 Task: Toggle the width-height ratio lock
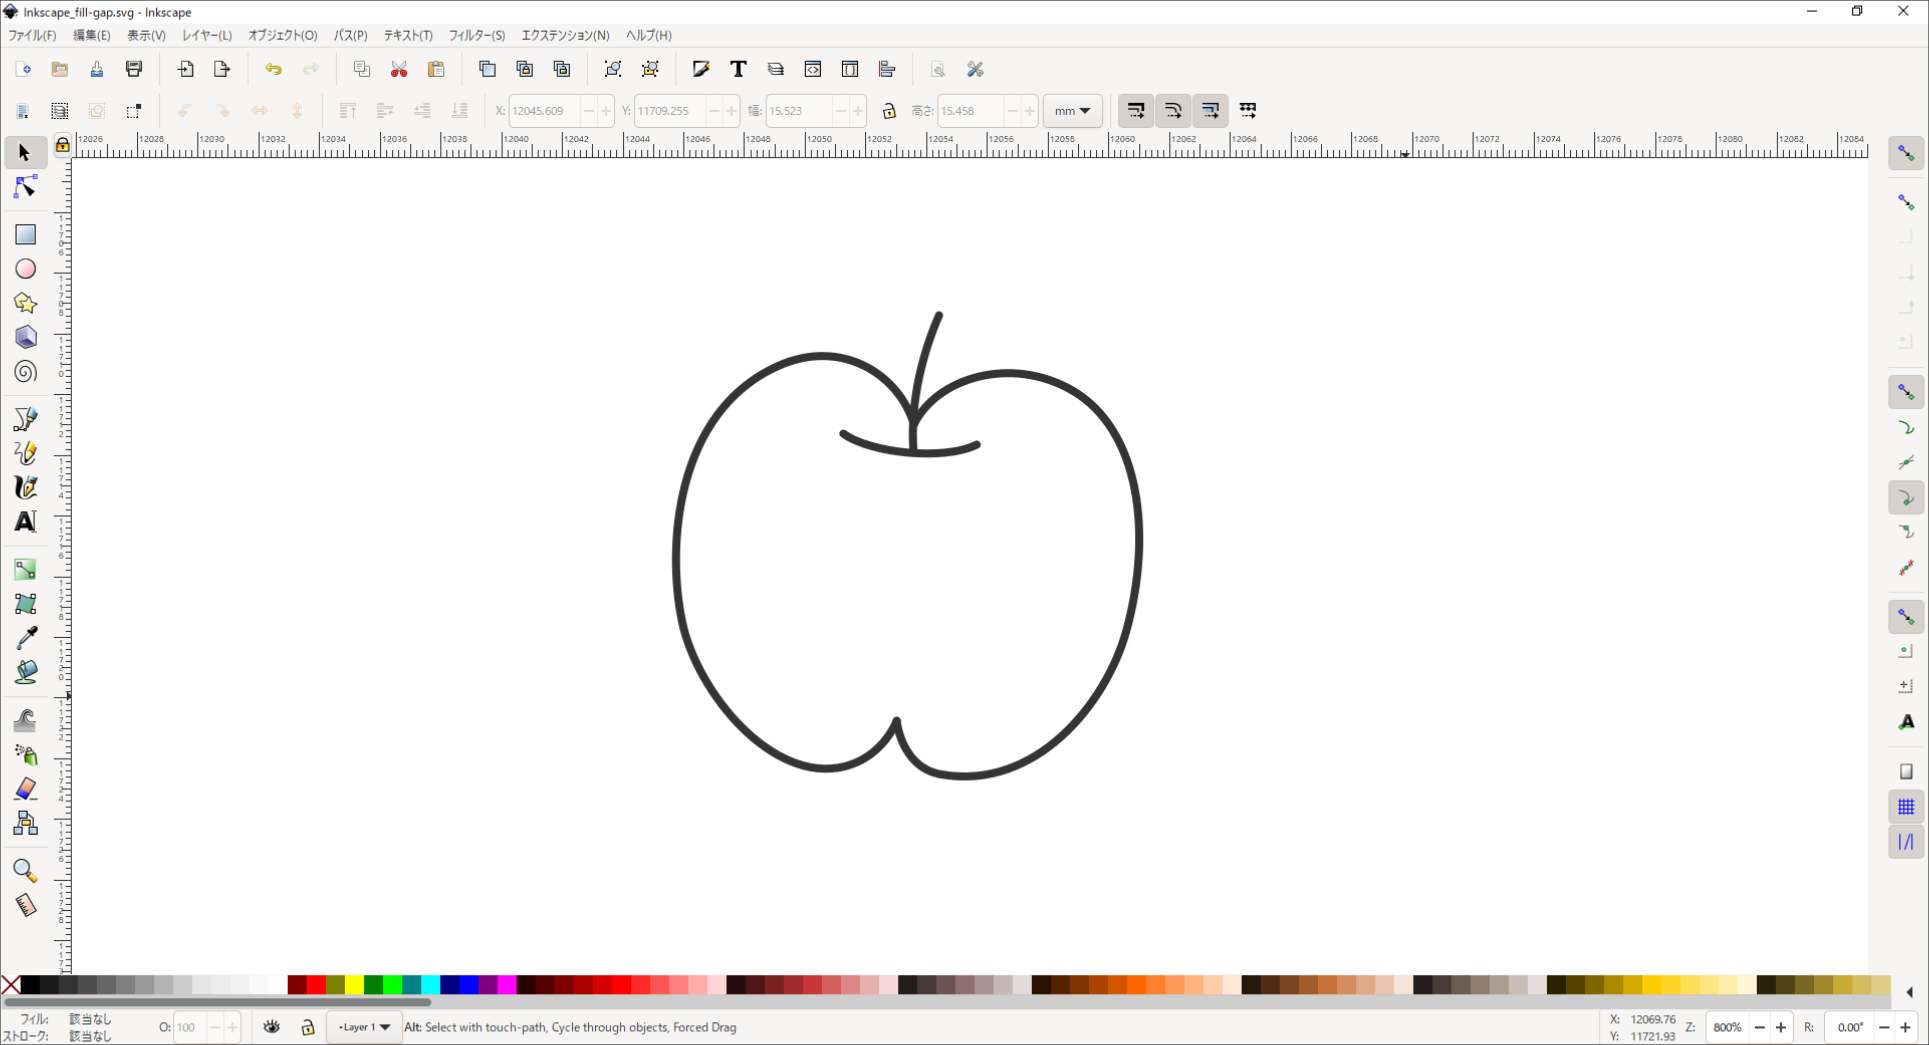click(889, 111)
